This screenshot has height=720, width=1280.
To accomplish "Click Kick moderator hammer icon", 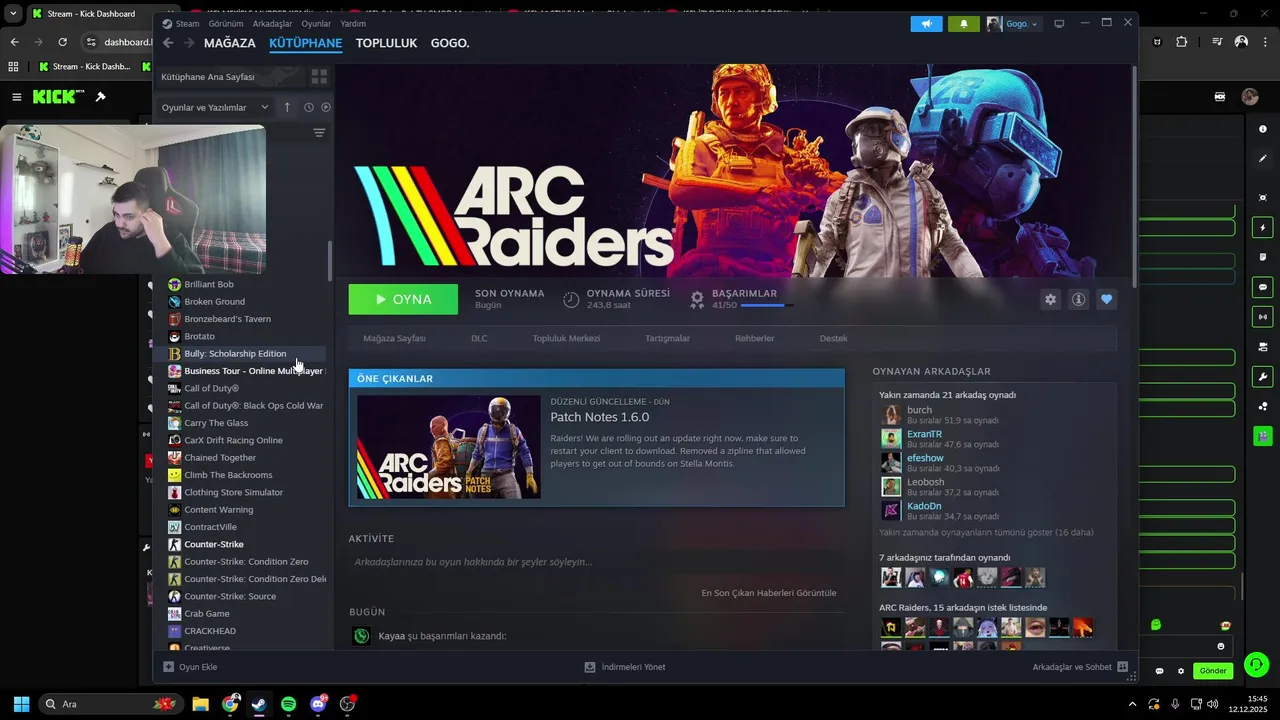I will 100,97.
